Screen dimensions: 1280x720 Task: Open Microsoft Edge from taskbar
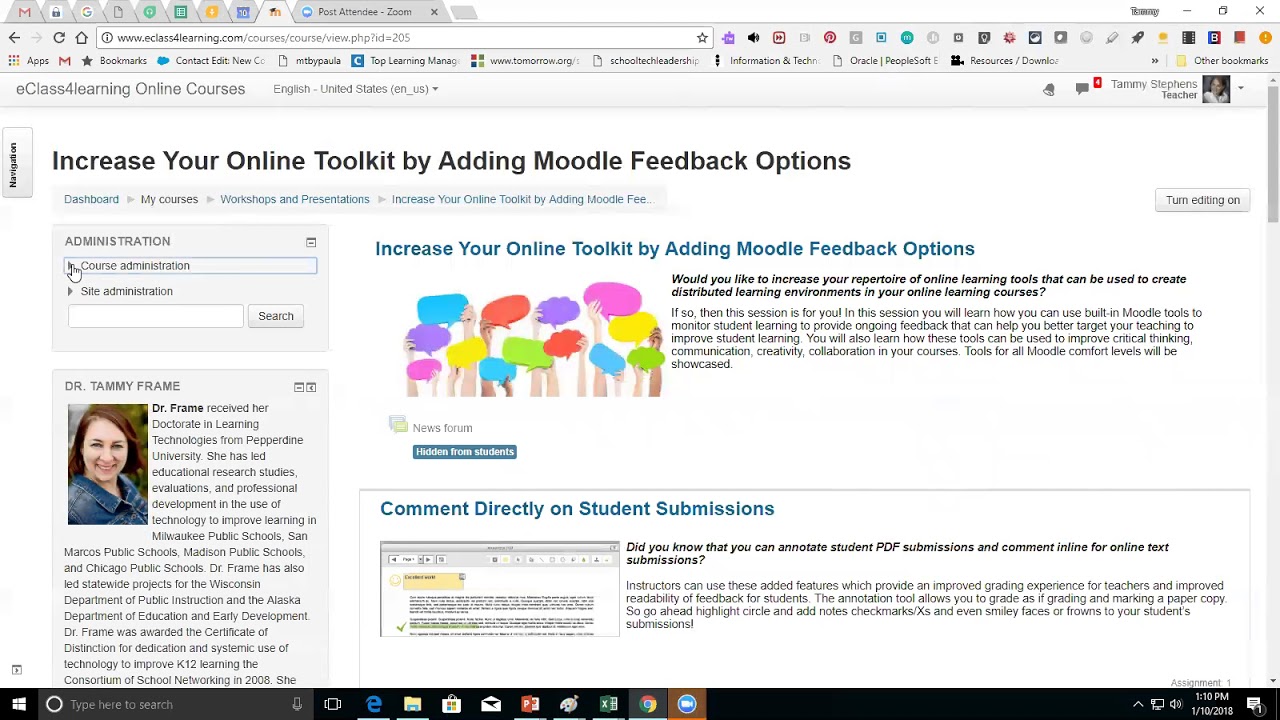pyautogui.click(x=373, y=704)
